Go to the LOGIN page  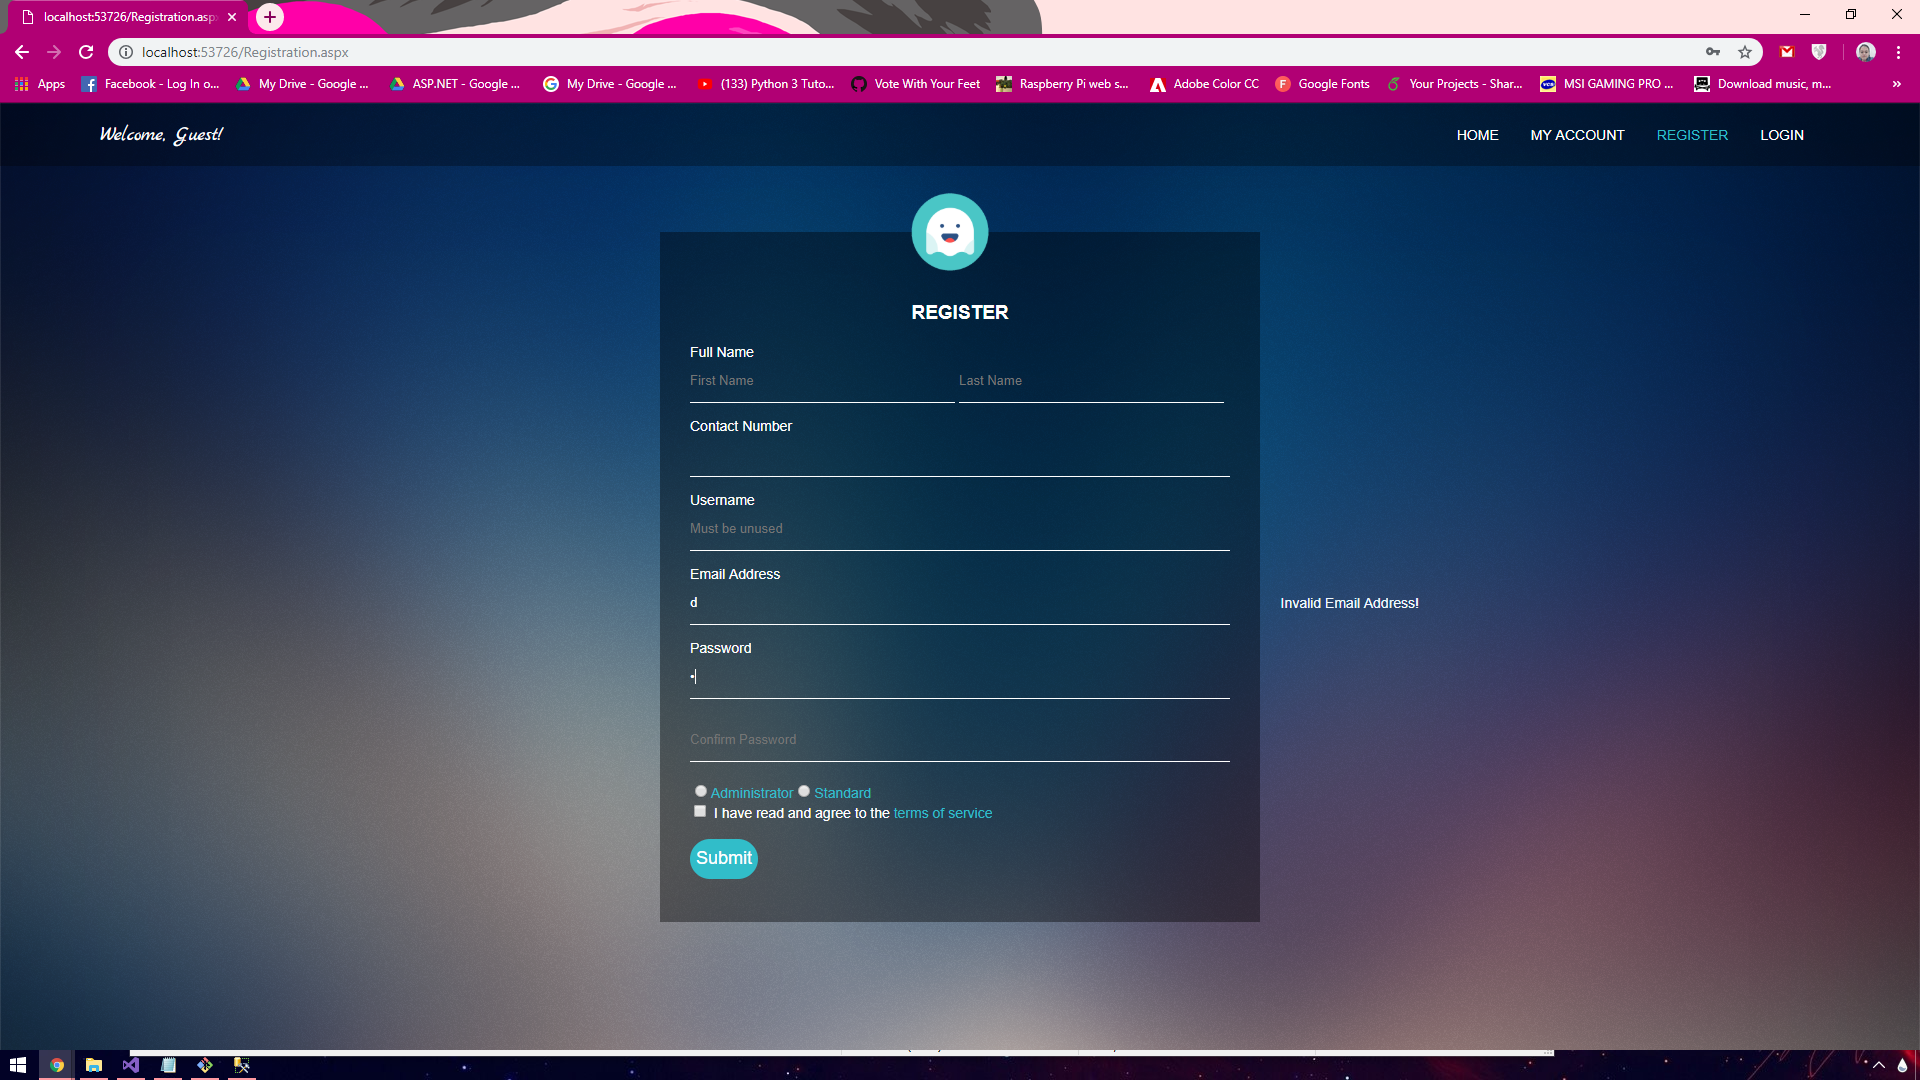coord(1781,135)
